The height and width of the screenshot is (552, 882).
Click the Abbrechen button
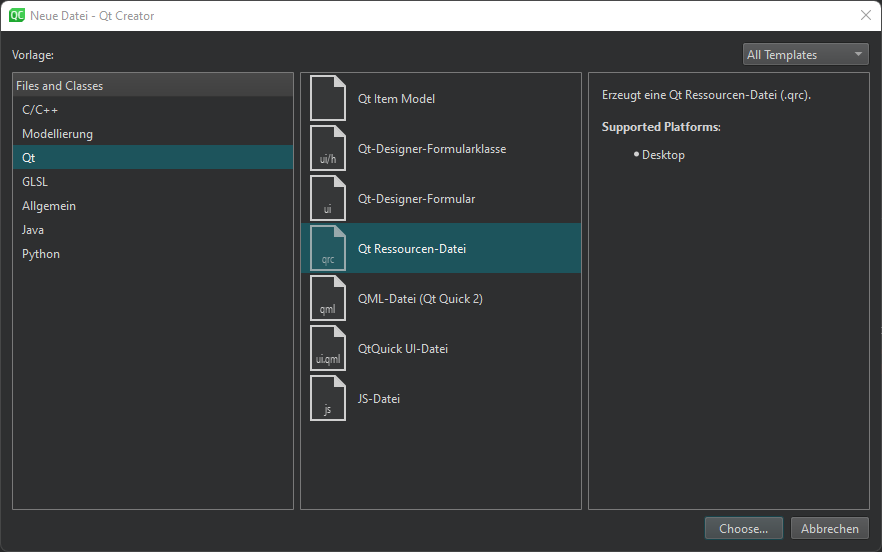coord(830,528)
